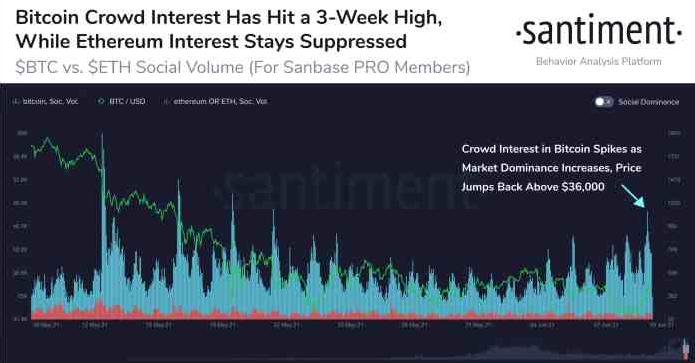Click the circle icon beside 'BTC / USD'
This screenshot has height=363, width=695.
pos(101,101)
